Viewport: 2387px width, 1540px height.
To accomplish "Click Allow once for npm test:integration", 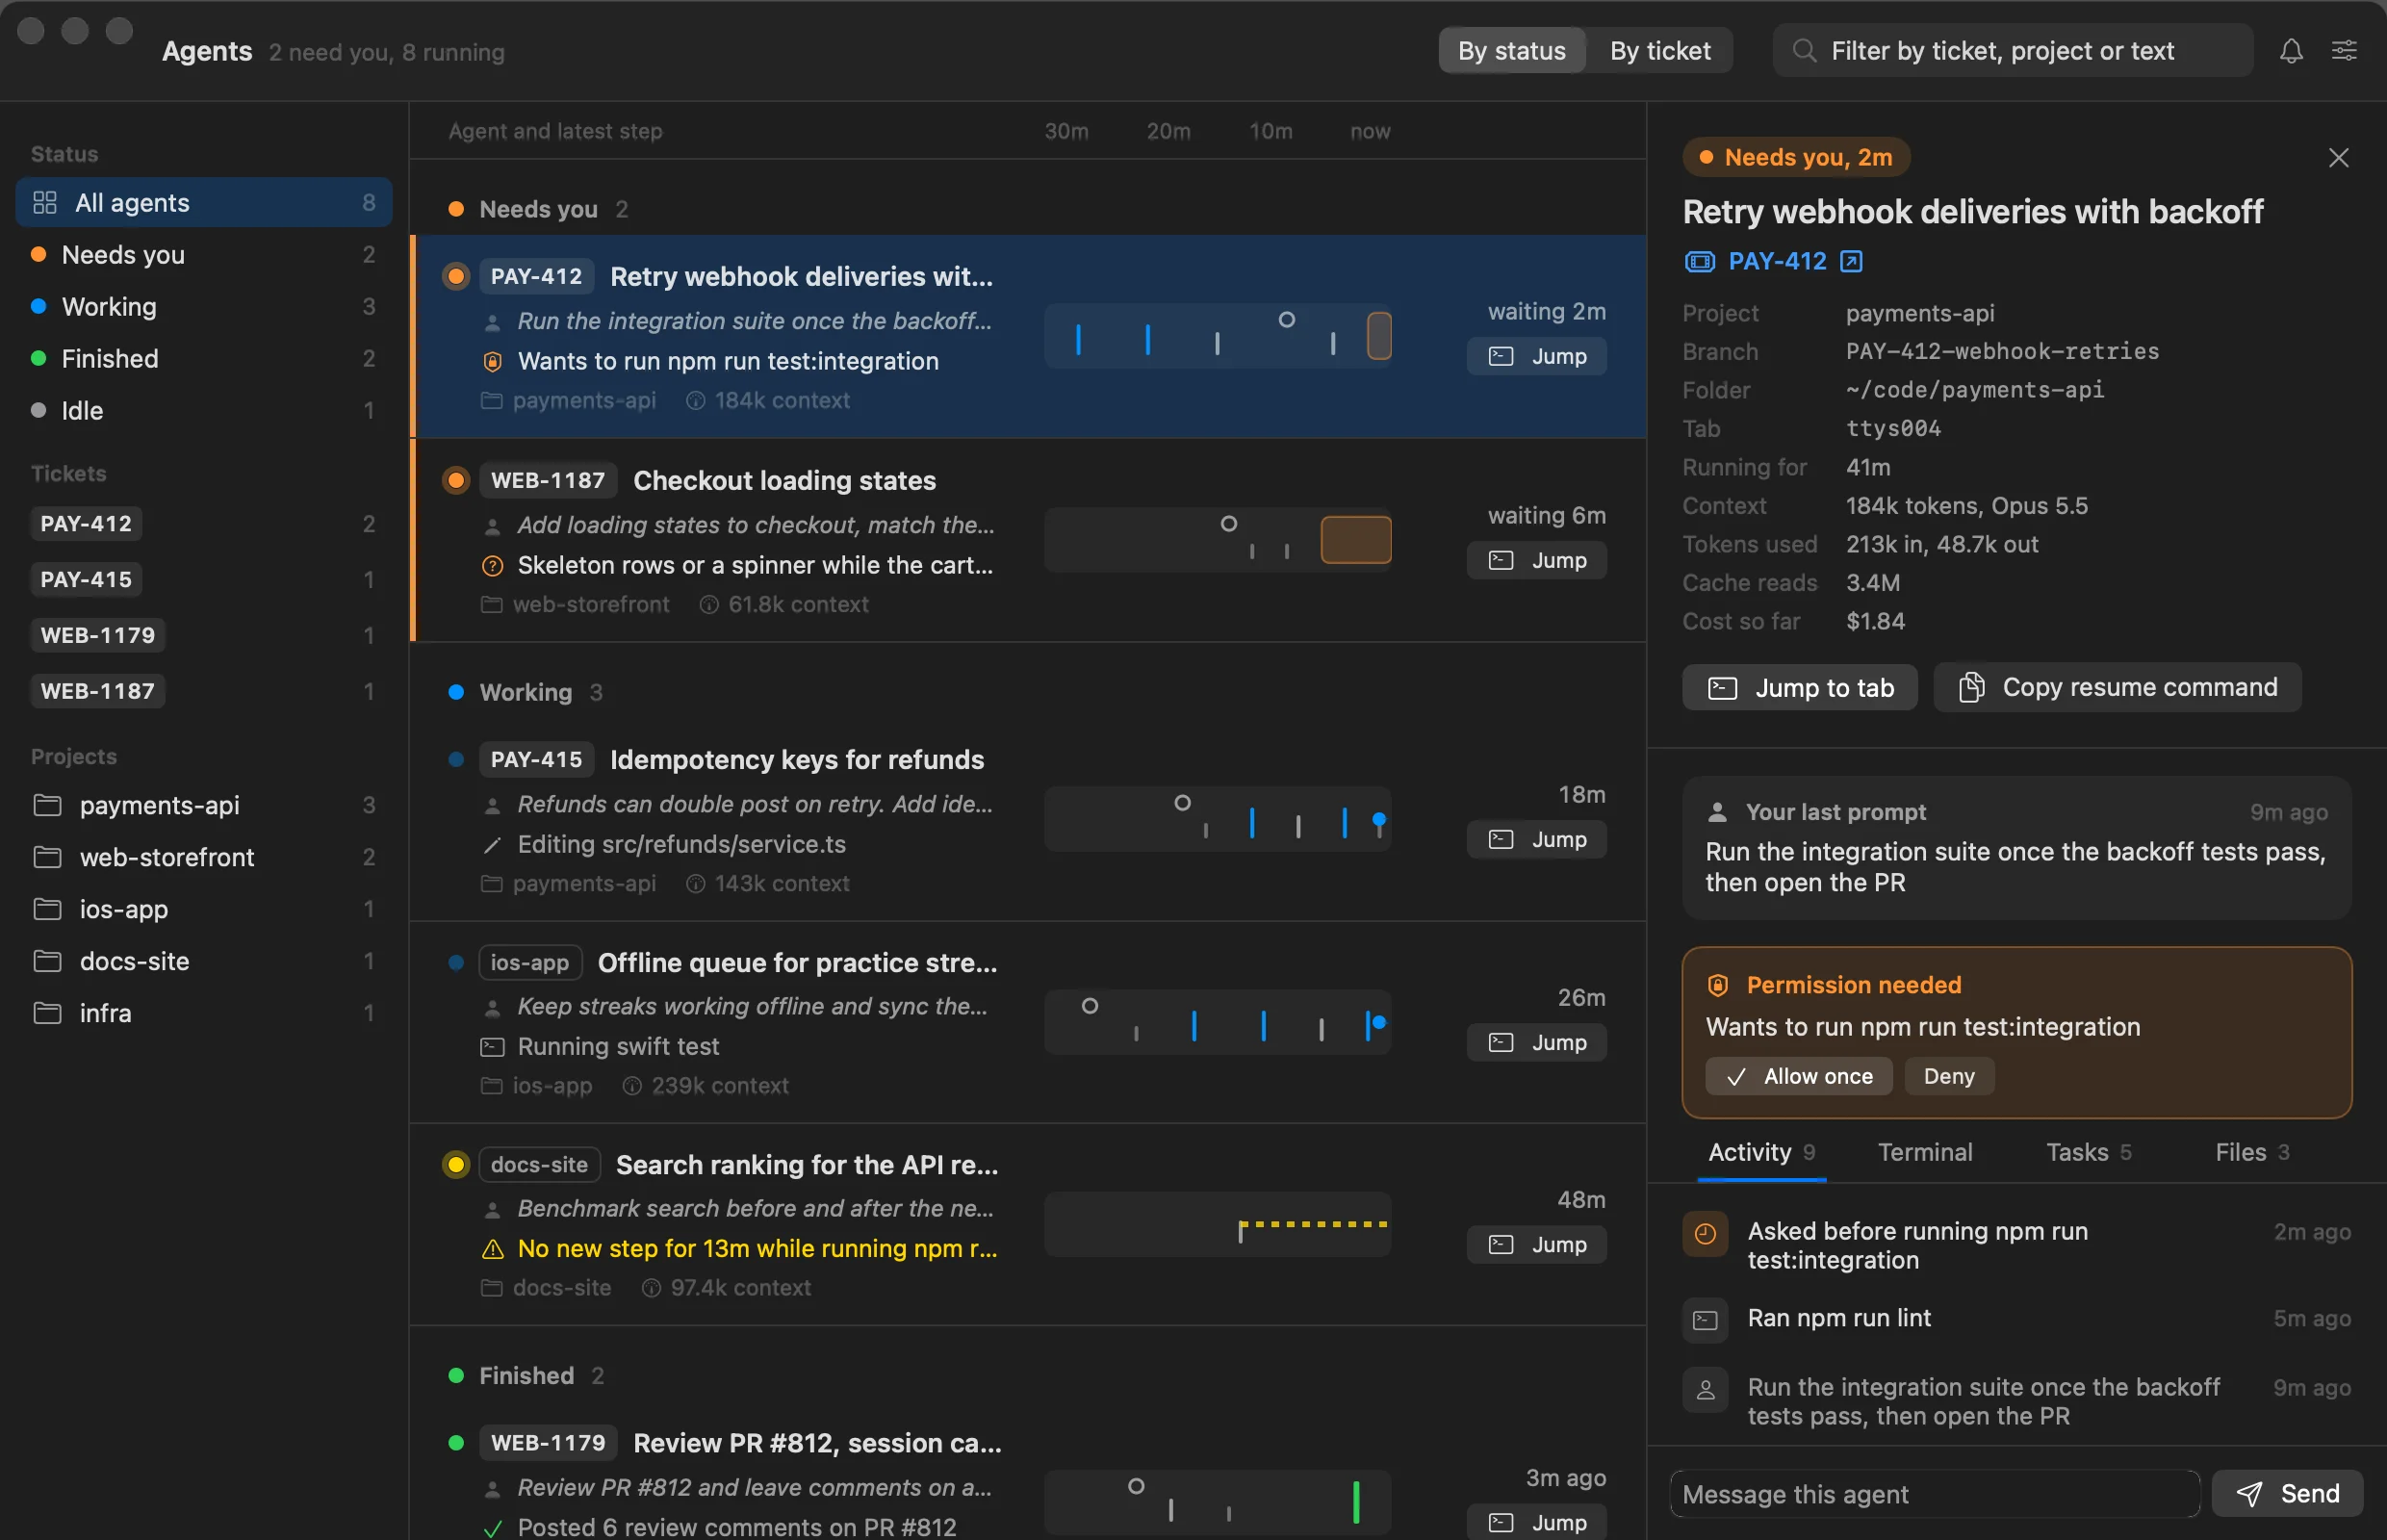I will pyautogui.click(x=1798, y=1077).
